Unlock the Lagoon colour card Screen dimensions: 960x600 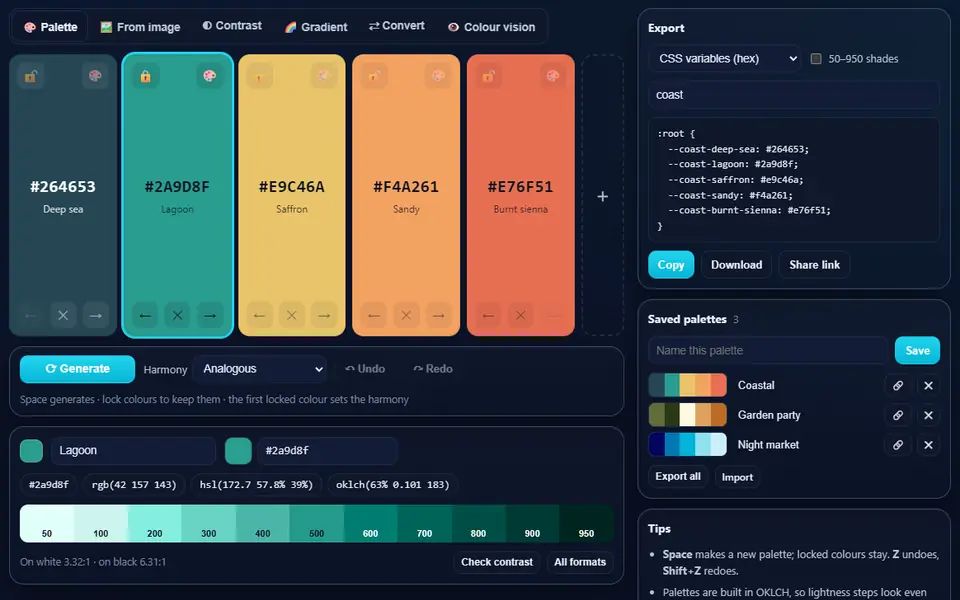pos(145,76)
